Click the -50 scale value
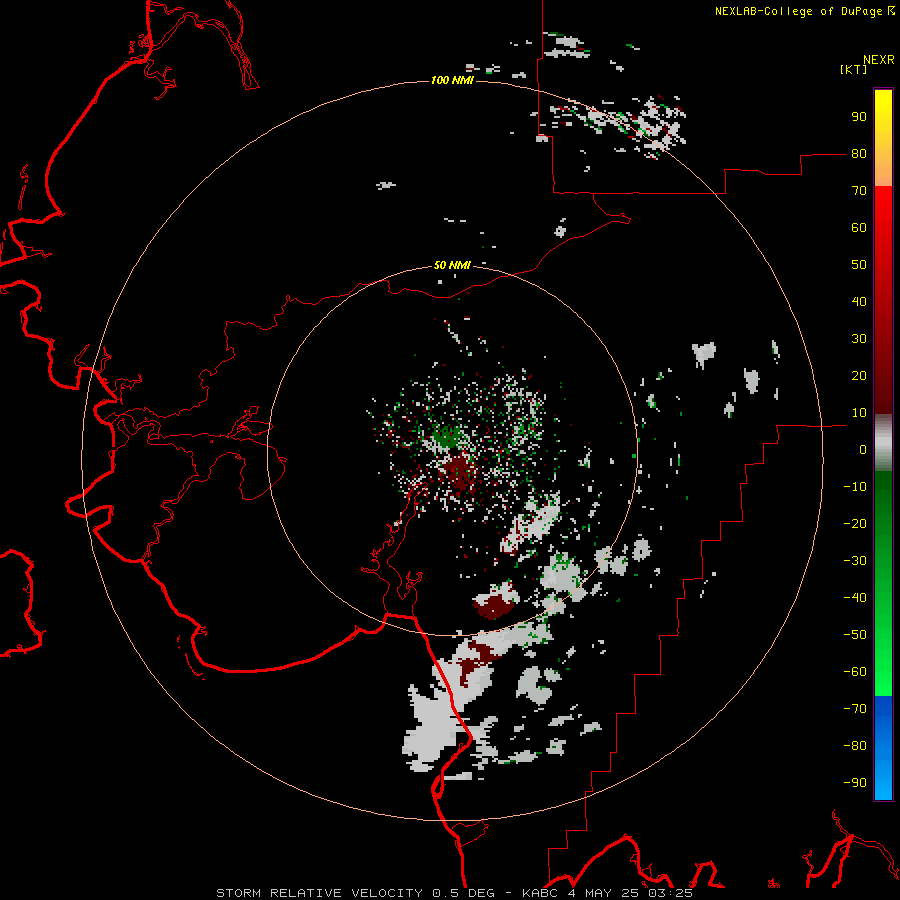The height and width of the screenshot is (900, 900). [x=855, y=635]
